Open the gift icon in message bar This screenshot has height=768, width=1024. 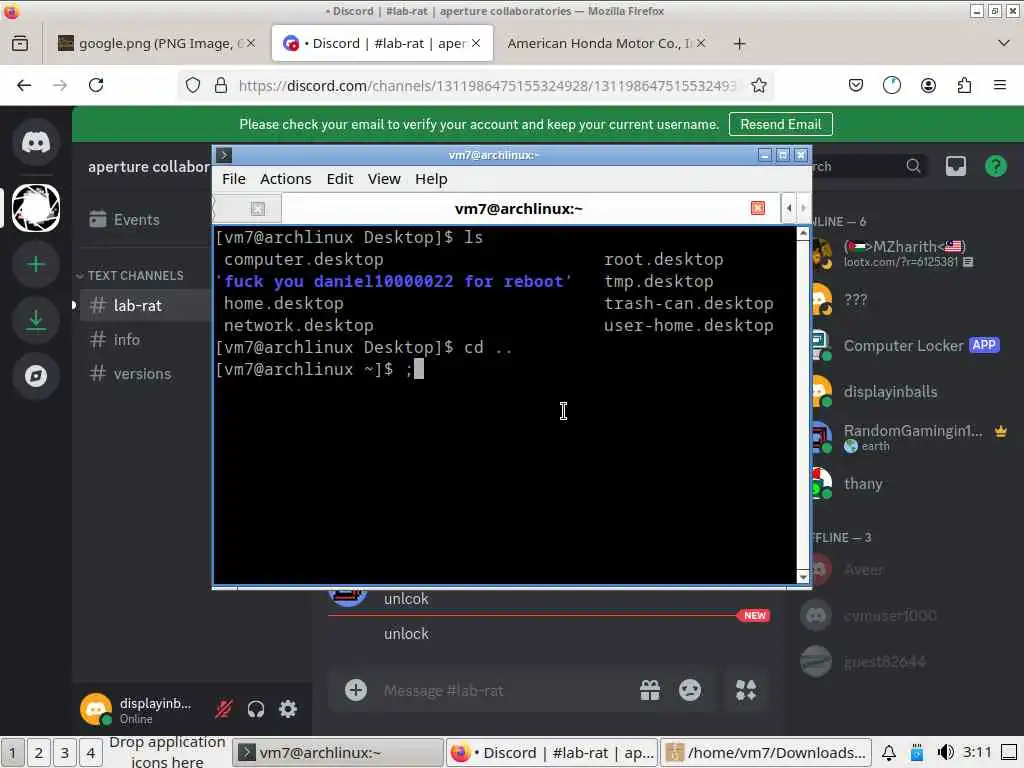click(x=650, y=690)
